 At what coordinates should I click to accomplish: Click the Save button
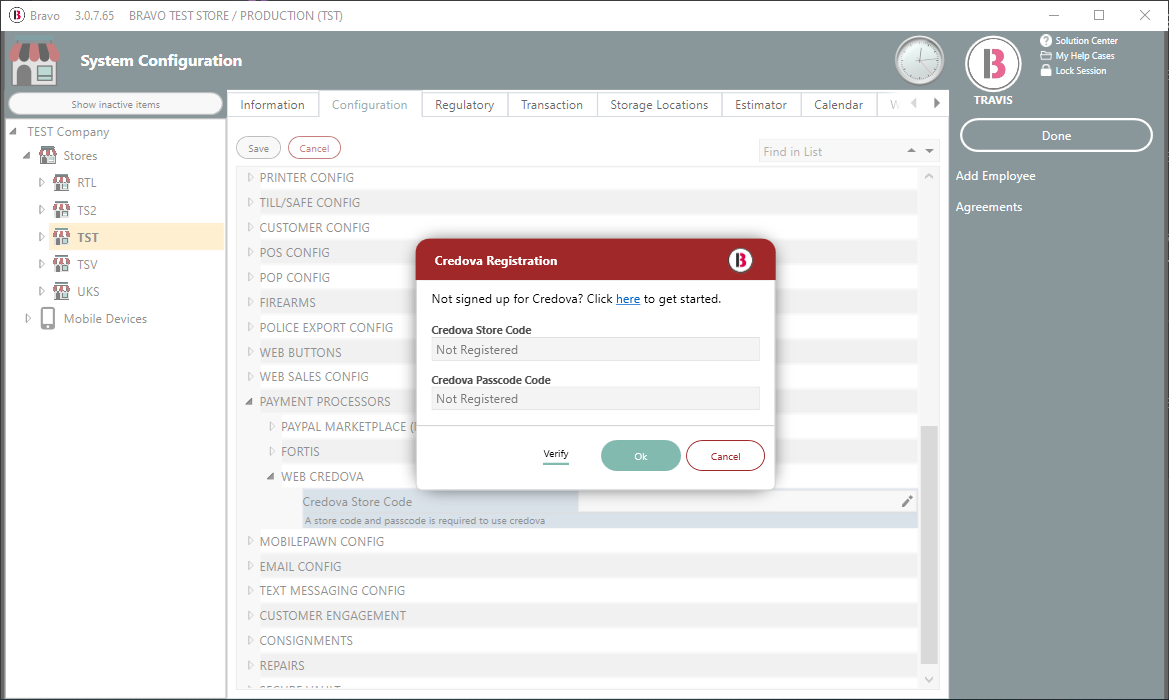[259, 148]
